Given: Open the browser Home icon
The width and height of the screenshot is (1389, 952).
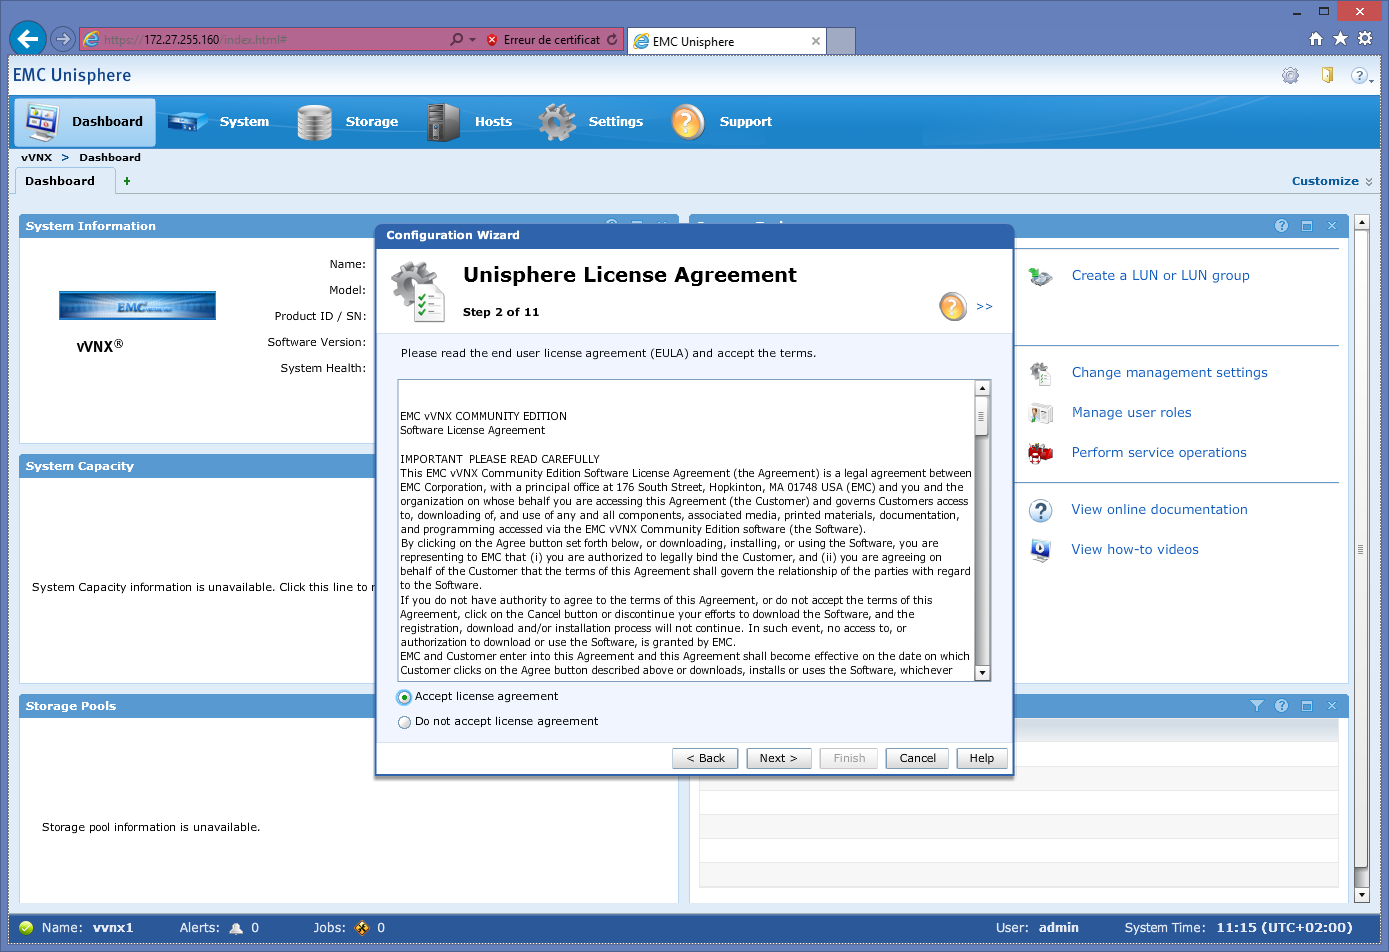Looking at the screenshot, I should tap(1315, 39).
